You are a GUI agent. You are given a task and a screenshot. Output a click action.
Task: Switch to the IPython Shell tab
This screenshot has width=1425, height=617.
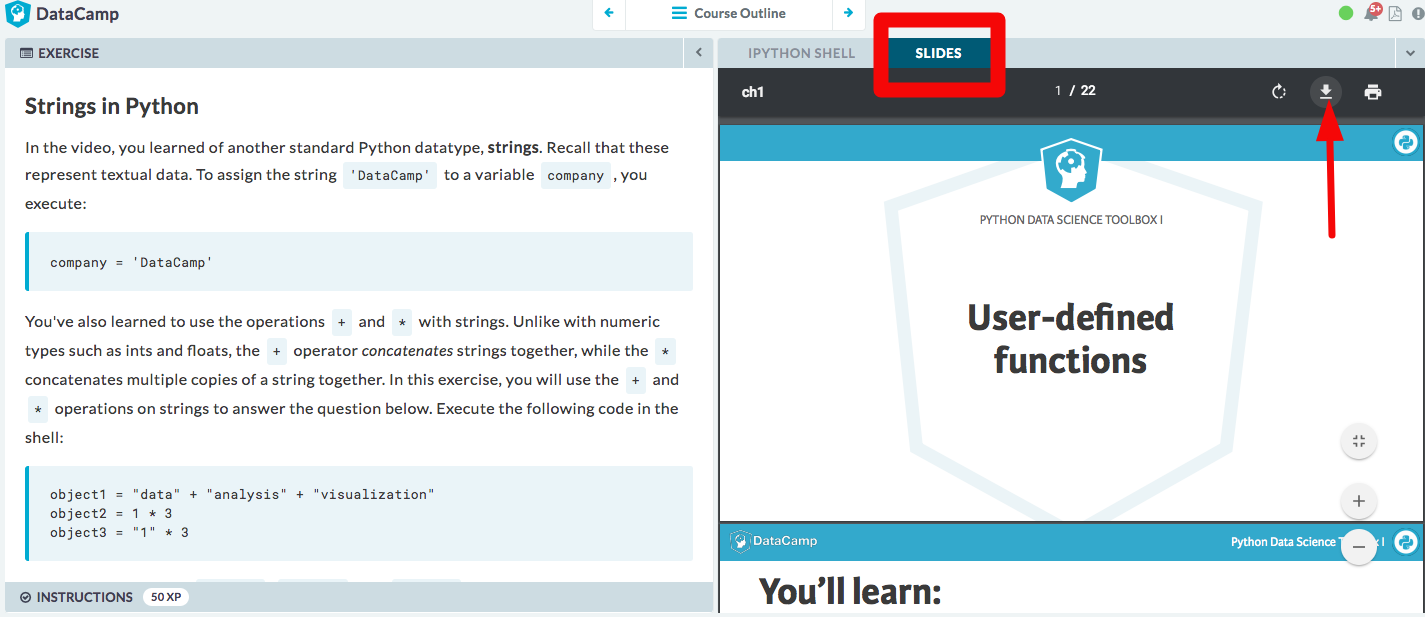[801, 53]
